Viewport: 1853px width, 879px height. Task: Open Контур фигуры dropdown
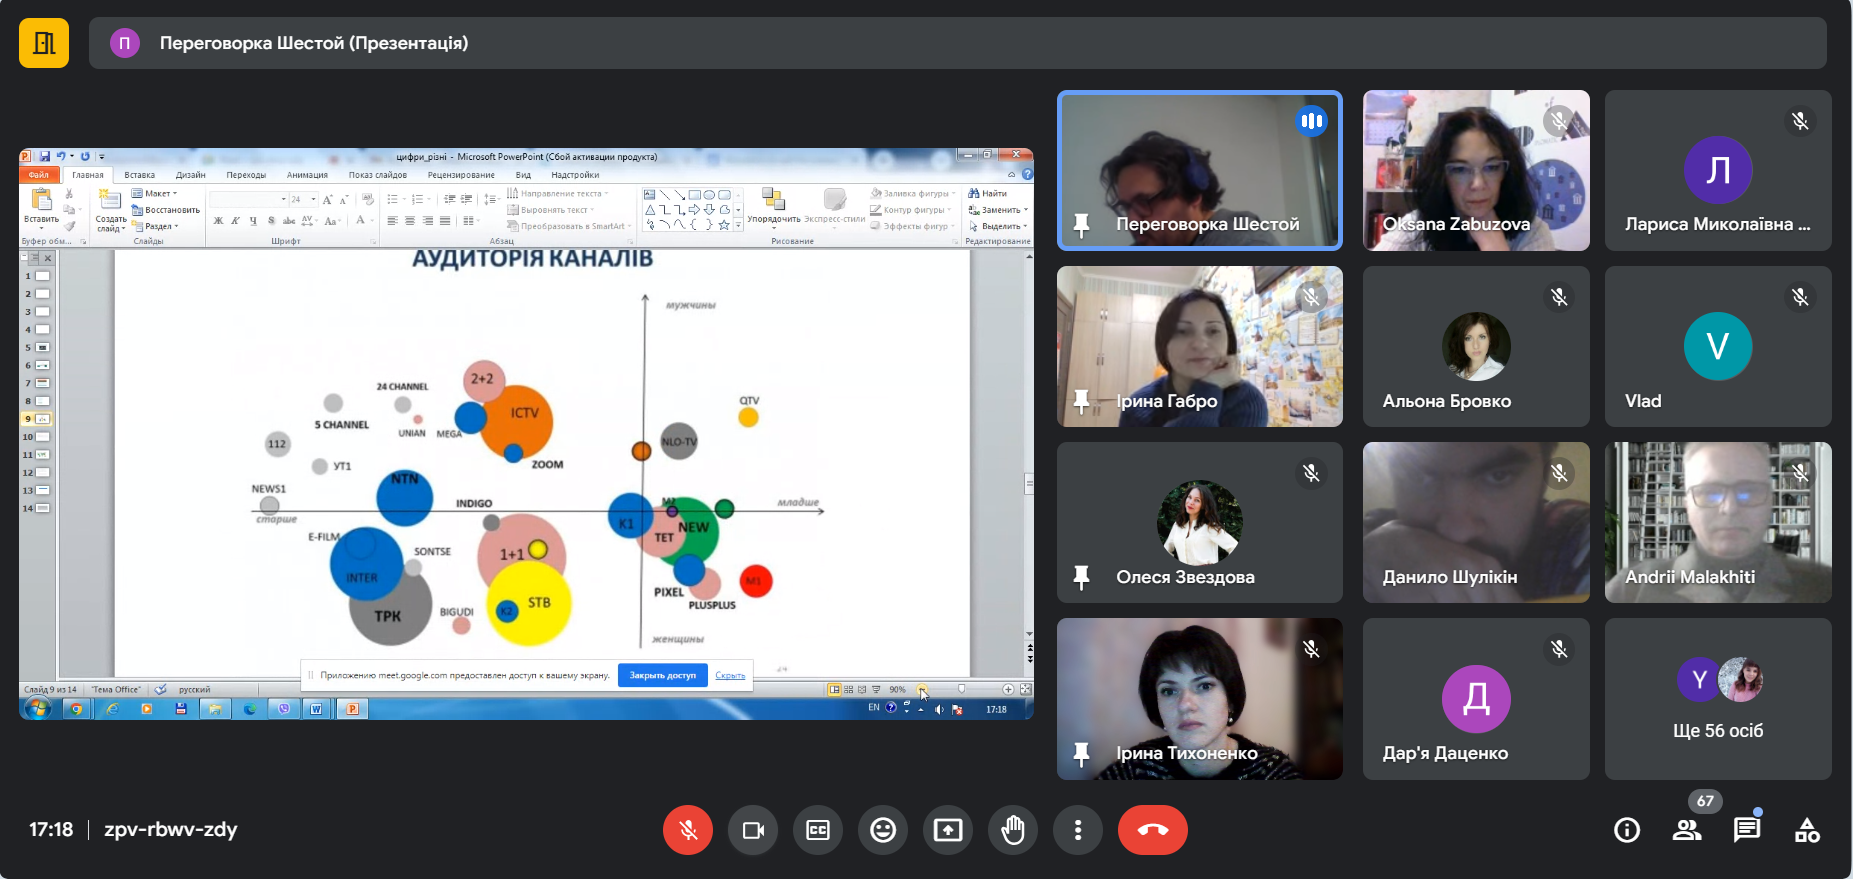pyautogui.click(x=911, y=210)
